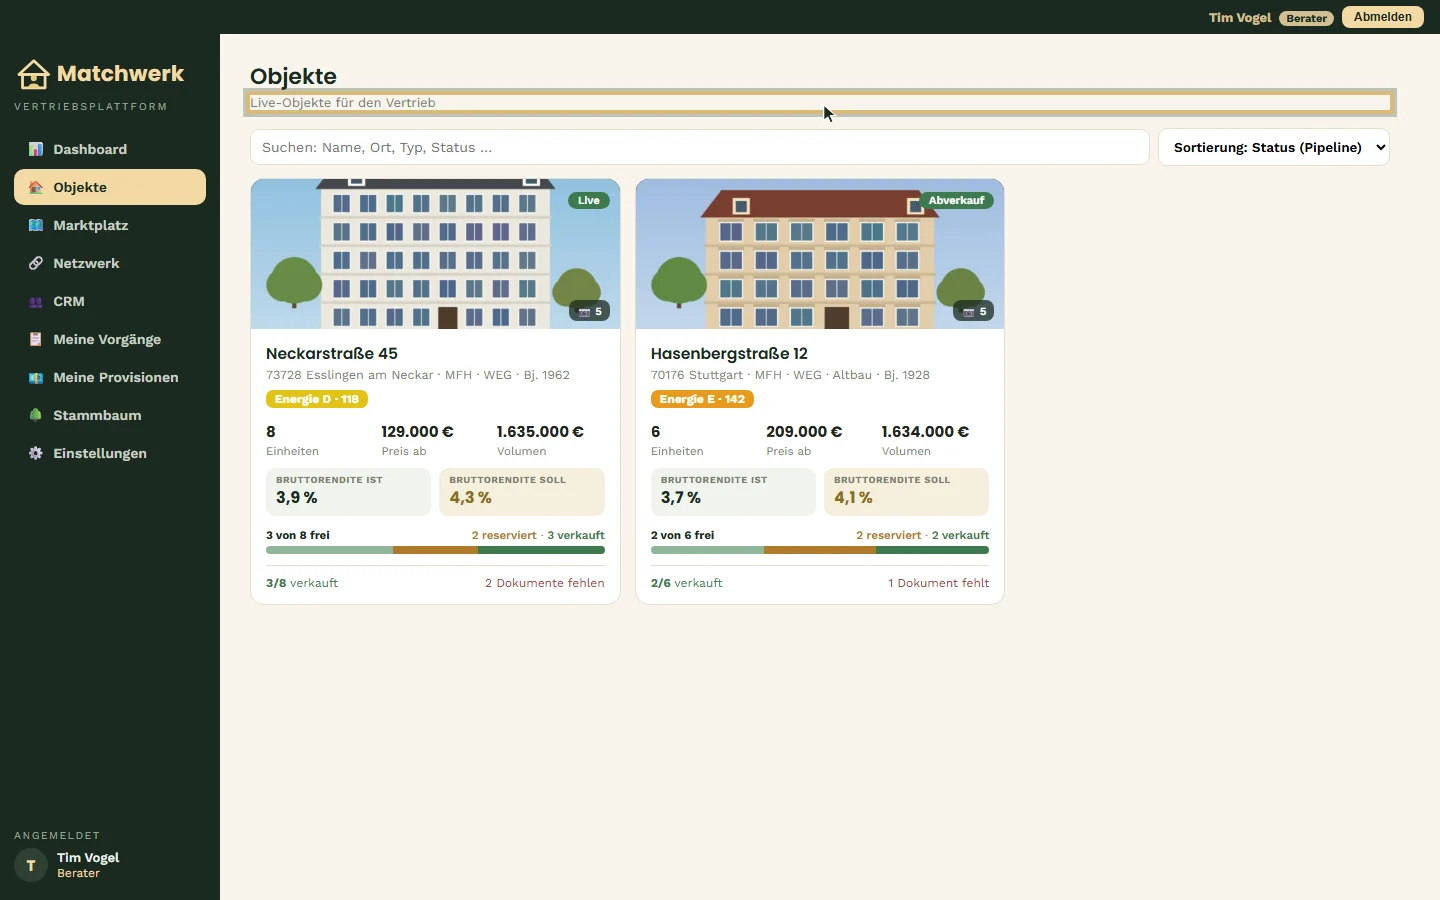Click the Hasenbergstraße 12 building thumbnail
The image size is (1440, 900).
point(820,254)
